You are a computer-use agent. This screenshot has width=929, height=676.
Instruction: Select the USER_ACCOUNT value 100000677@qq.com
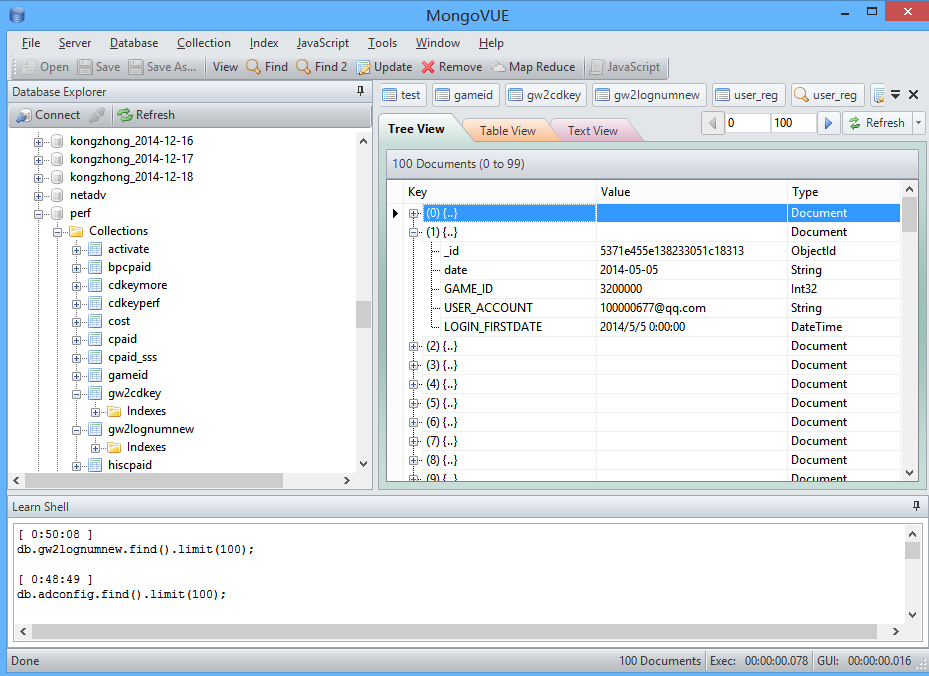click(x=652, y=308)
